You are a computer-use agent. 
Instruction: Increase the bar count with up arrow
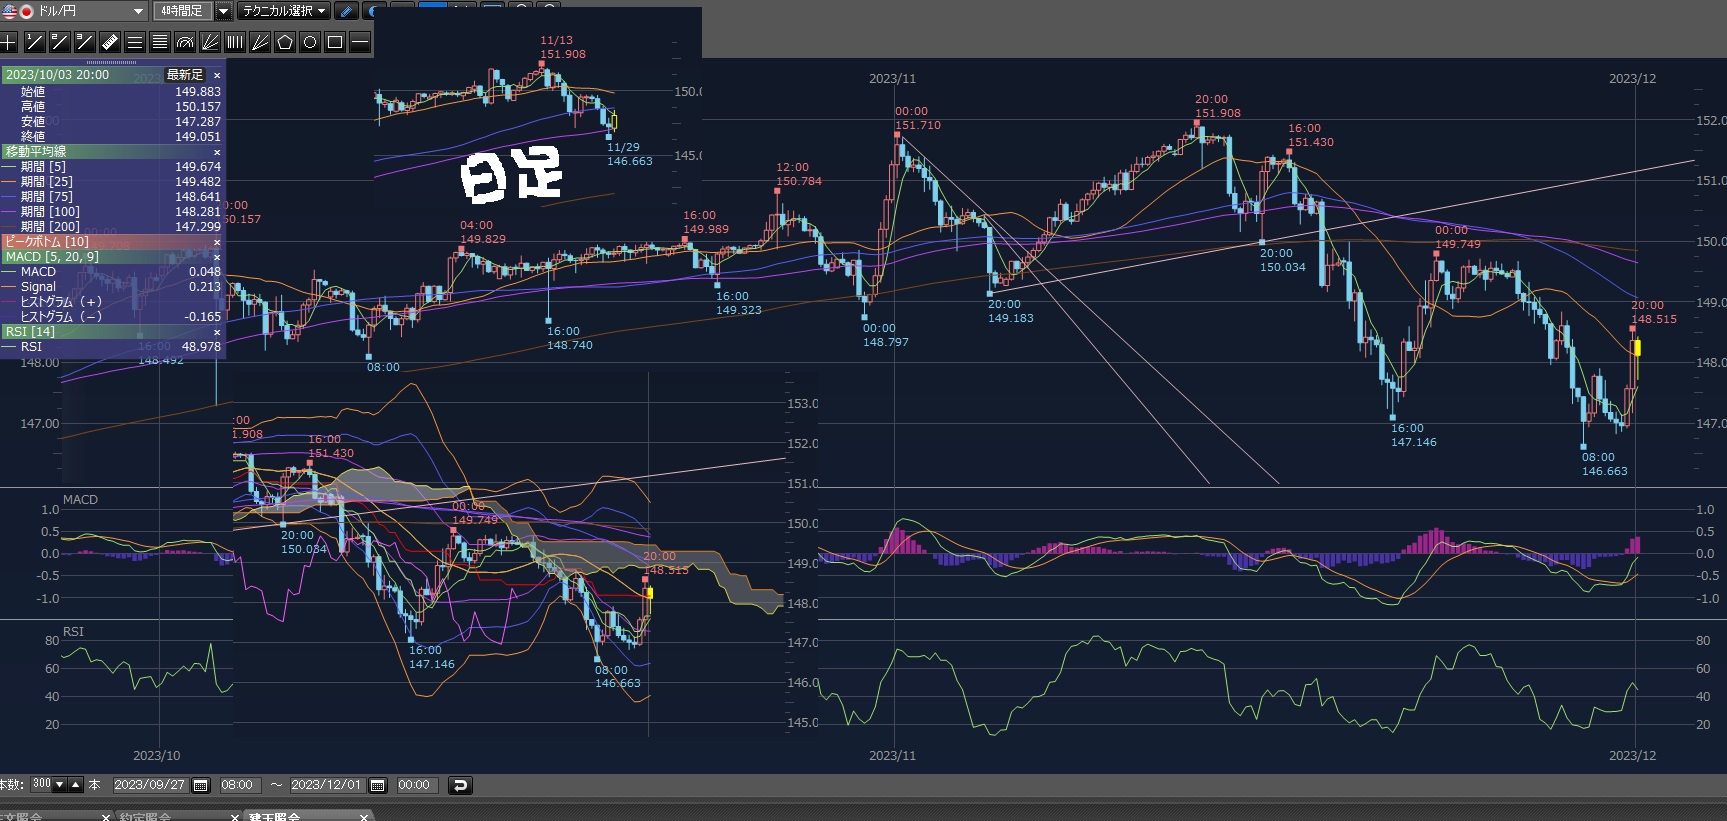coord(75,785)
